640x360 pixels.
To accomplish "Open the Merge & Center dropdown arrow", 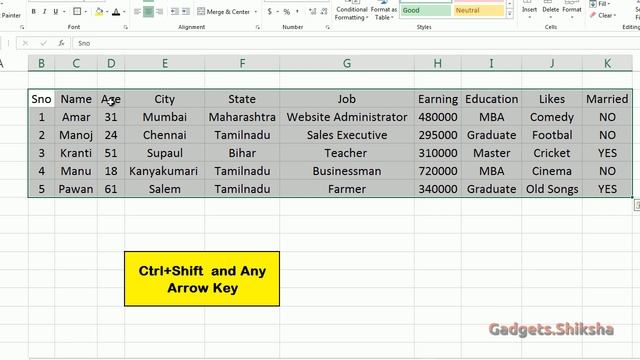I will (256, 12).
